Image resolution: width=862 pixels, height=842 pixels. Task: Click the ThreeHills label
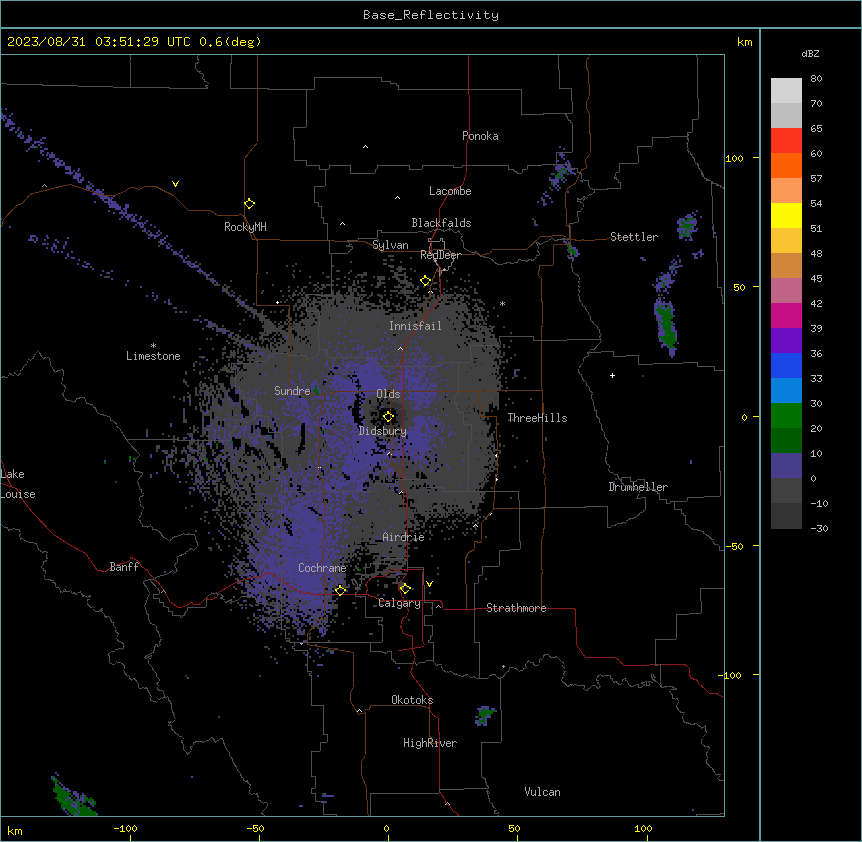coord(537,418)
